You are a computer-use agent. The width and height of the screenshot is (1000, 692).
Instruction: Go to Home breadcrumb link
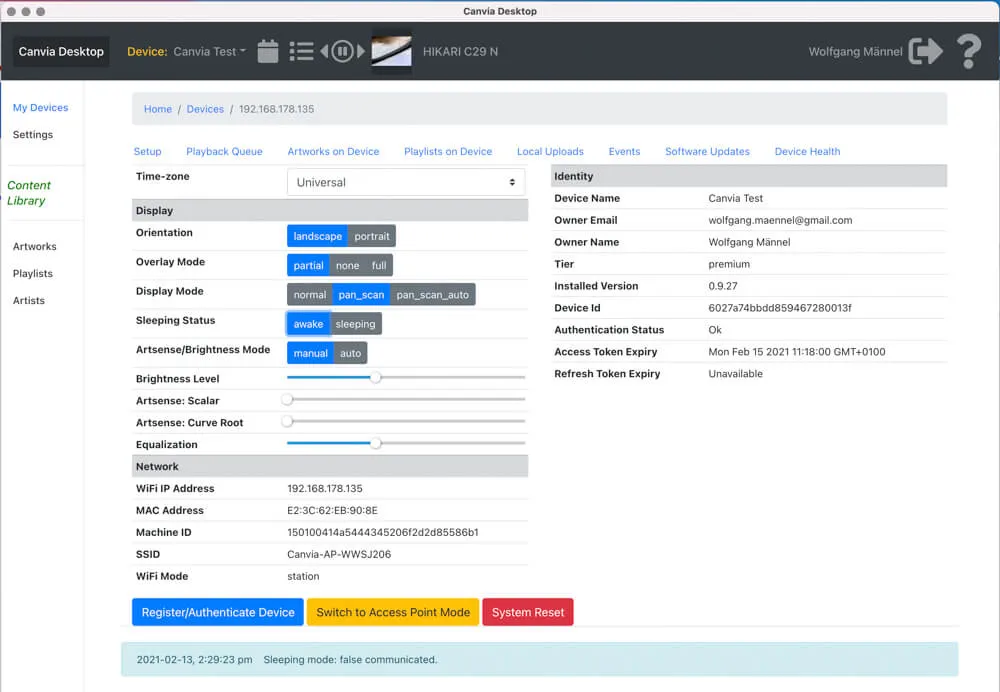tap(158, 109)
